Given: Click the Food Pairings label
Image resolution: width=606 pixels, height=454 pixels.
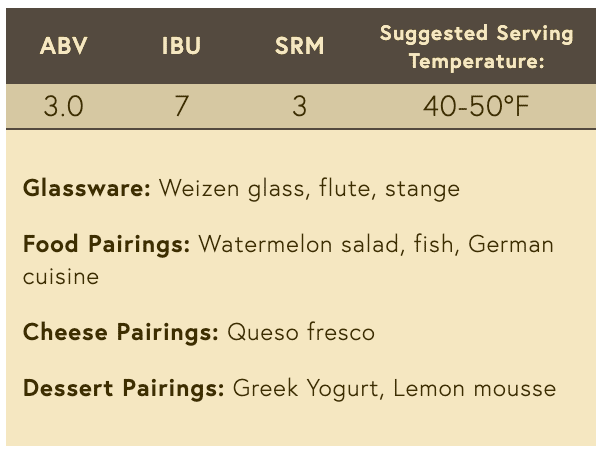Looking at the screenshot, I should coord(106,245).
